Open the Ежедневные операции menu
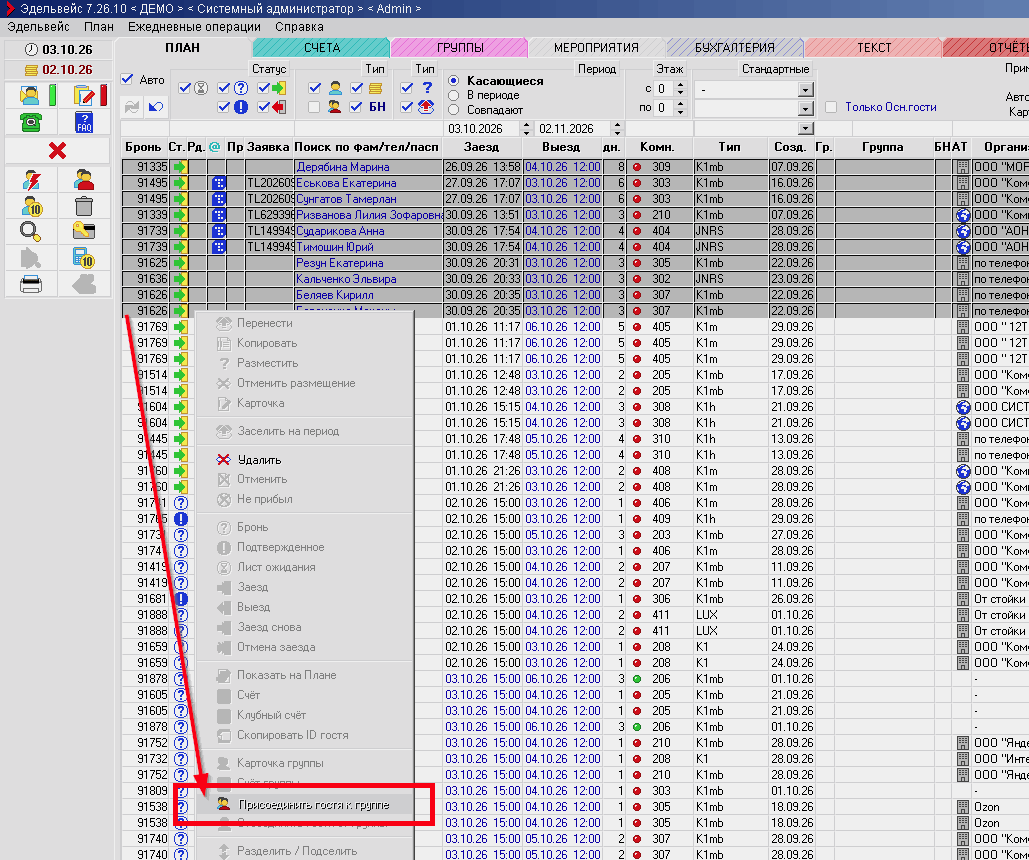 point(194,27)
